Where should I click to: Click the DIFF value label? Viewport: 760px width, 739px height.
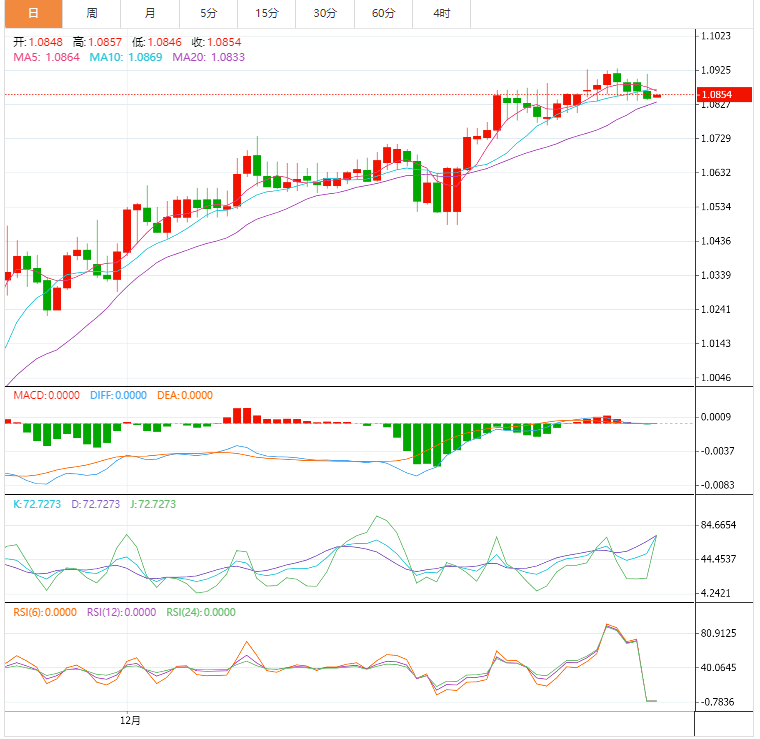click(x=117, y=395)
